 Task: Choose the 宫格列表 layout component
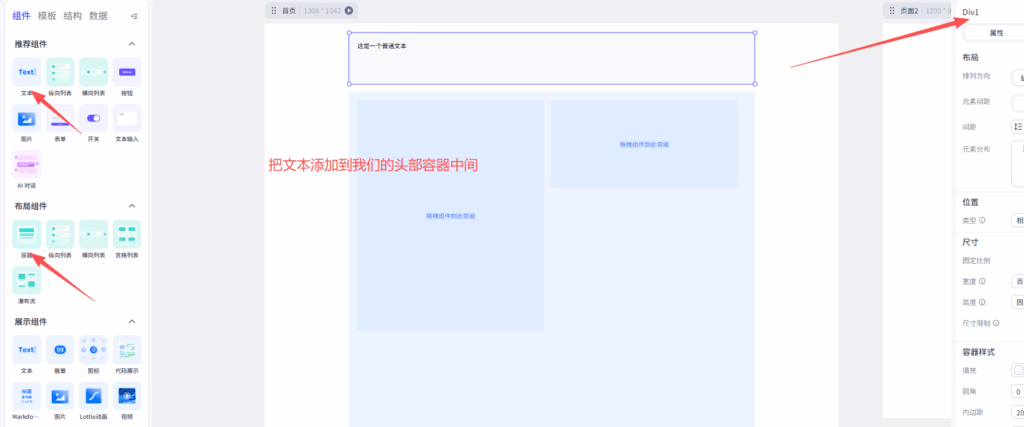click(x=127, y=234)
